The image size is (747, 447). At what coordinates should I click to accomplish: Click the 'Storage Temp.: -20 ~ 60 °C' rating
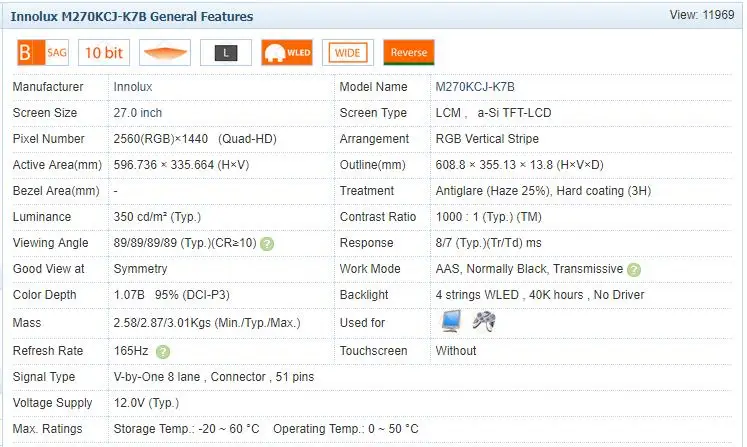tap(186, 429)
